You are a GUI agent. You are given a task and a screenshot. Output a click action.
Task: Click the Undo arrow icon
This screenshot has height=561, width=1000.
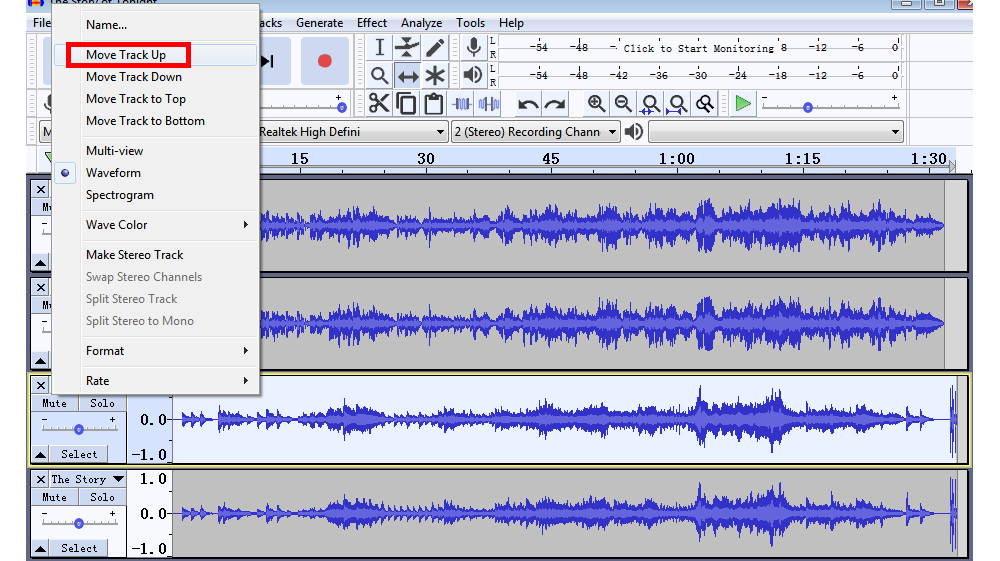(527, 104)
